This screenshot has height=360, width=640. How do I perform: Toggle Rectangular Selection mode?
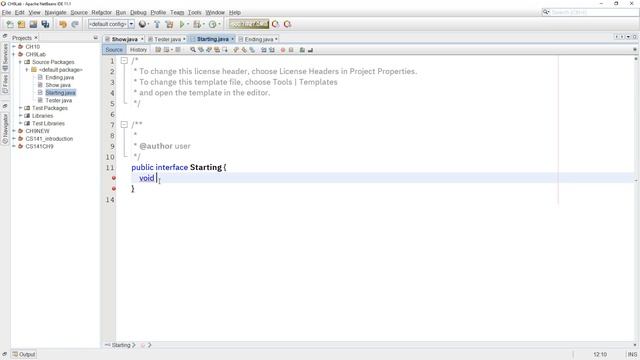(225, 50)
